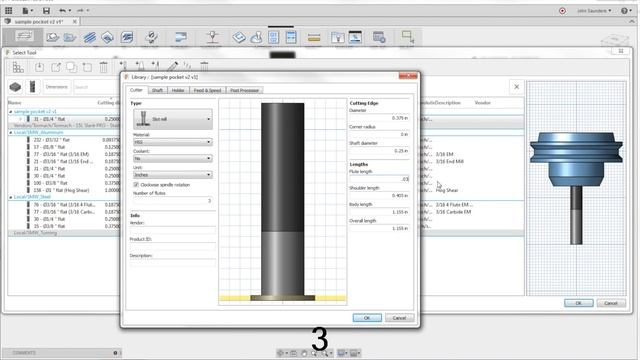Click the tool library tree icon
The image size is (640, 360).
(x=18, y=67)
